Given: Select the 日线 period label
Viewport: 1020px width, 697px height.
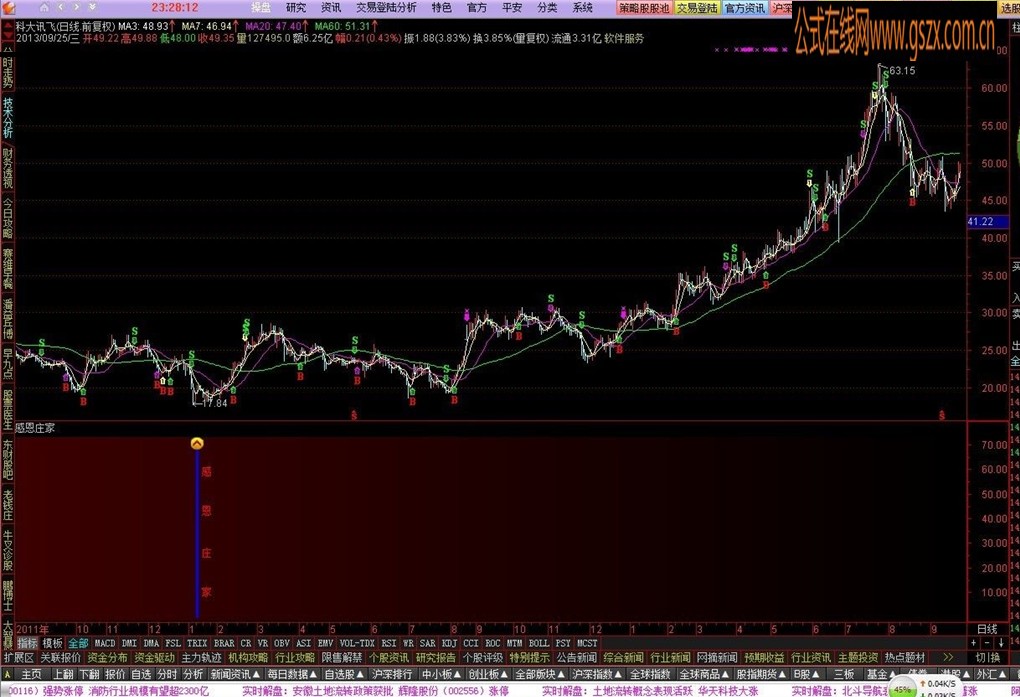Looking at the screenshot, I should point(987,629).
